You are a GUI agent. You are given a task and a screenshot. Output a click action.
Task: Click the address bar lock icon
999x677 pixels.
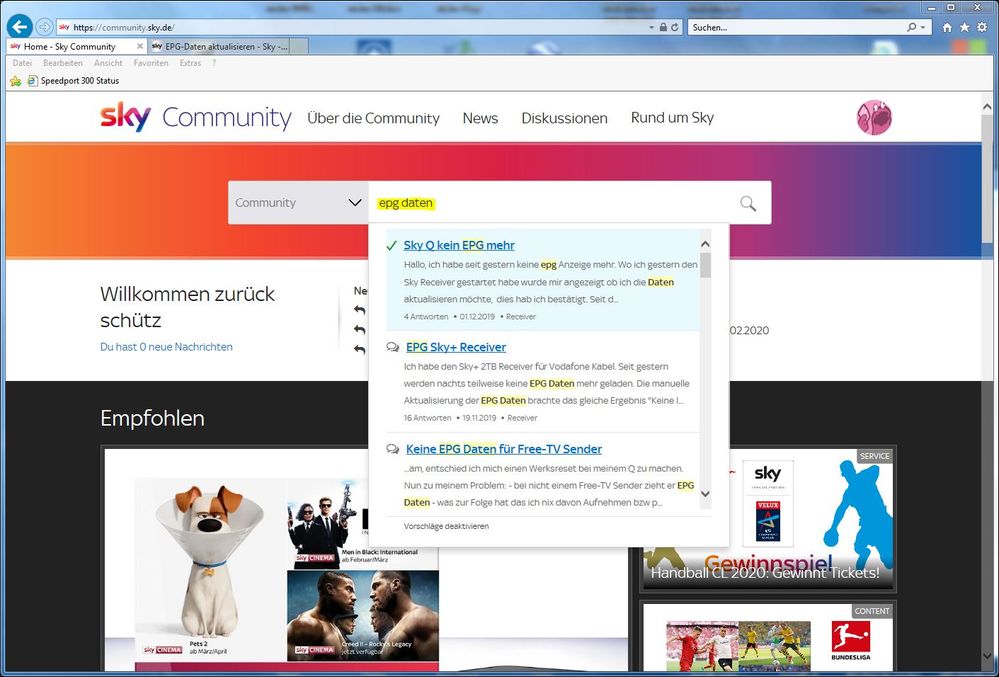(x=663, y=27)
